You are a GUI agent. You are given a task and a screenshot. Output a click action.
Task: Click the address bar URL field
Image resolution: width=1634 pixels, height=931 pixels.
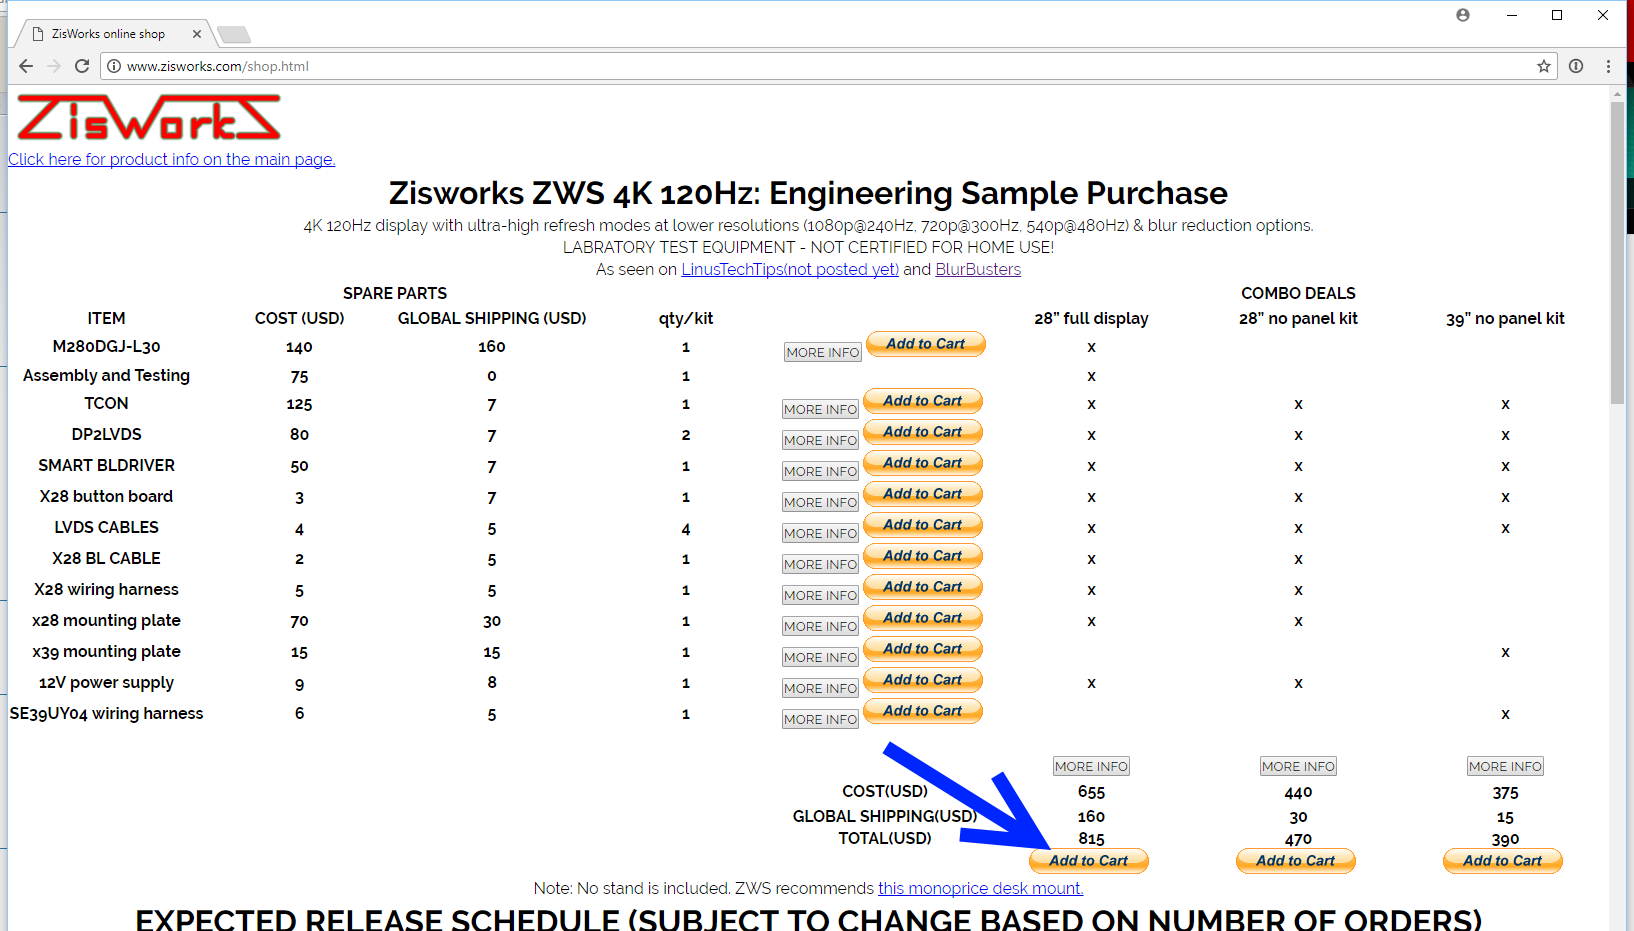pos(800,66)
